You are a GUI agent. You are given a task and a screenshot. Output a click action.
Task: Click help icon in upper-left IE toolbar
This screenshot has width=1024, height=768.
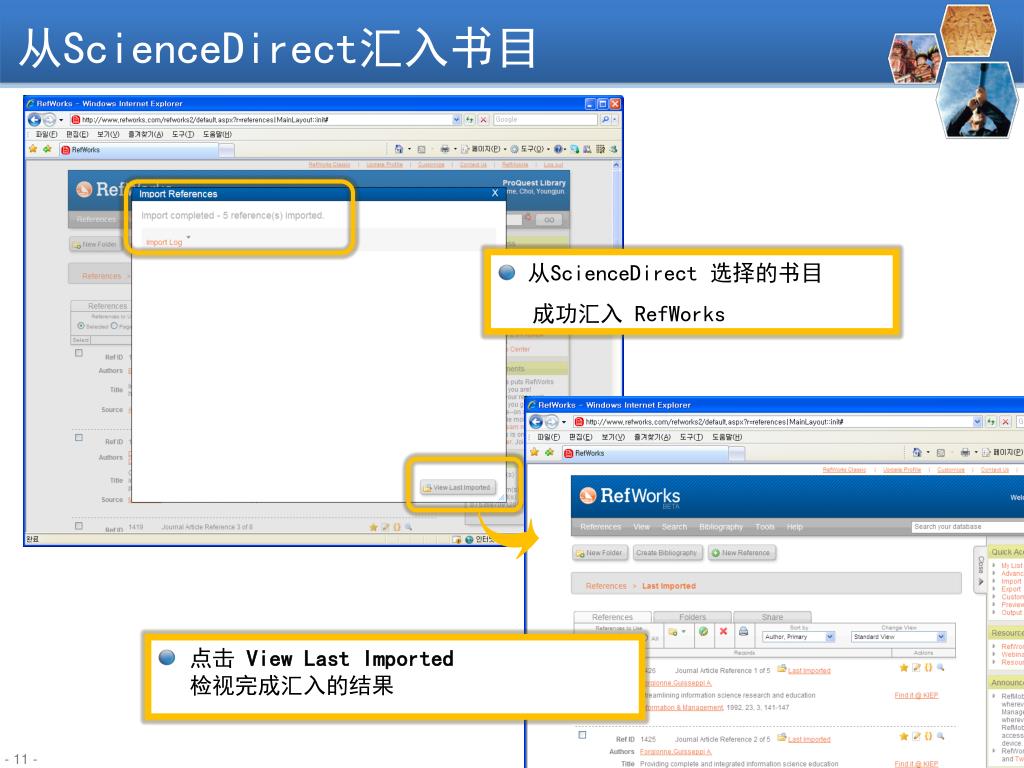click(x=559, y=149)
